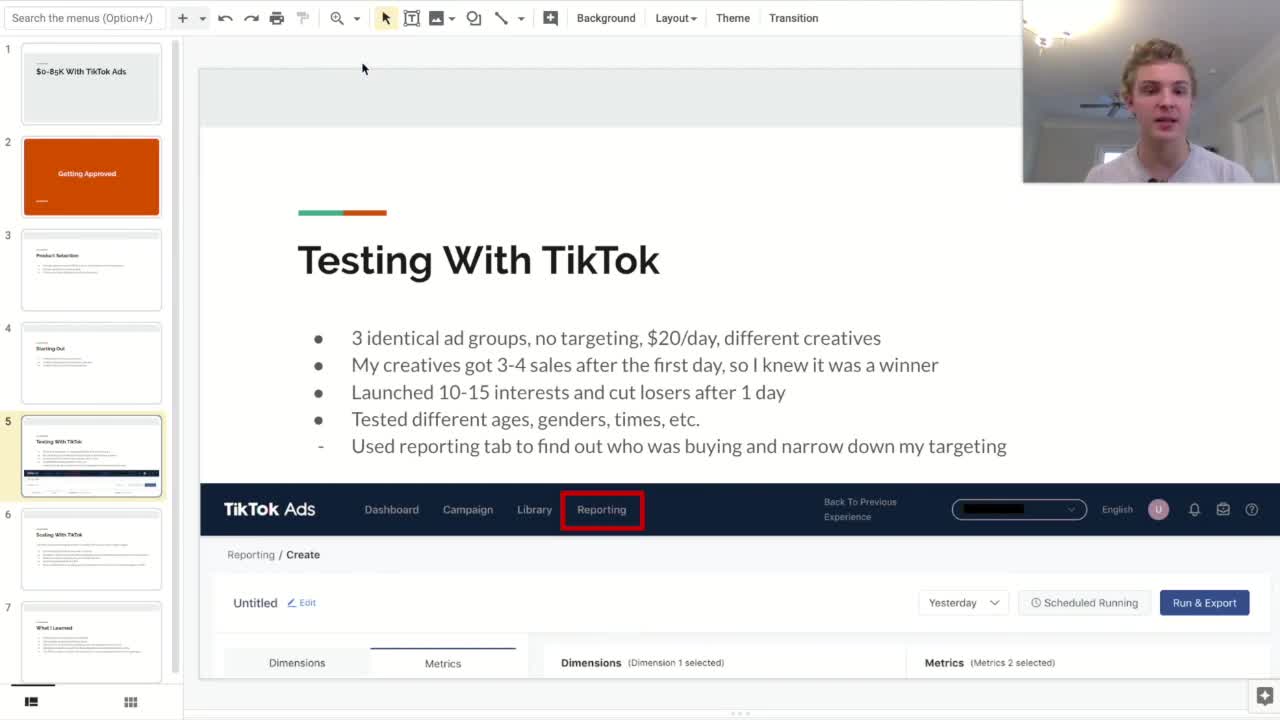Select slide 1 titled $0-85K With TikTok Ads
1280x720 pixels.
(91, 84)
